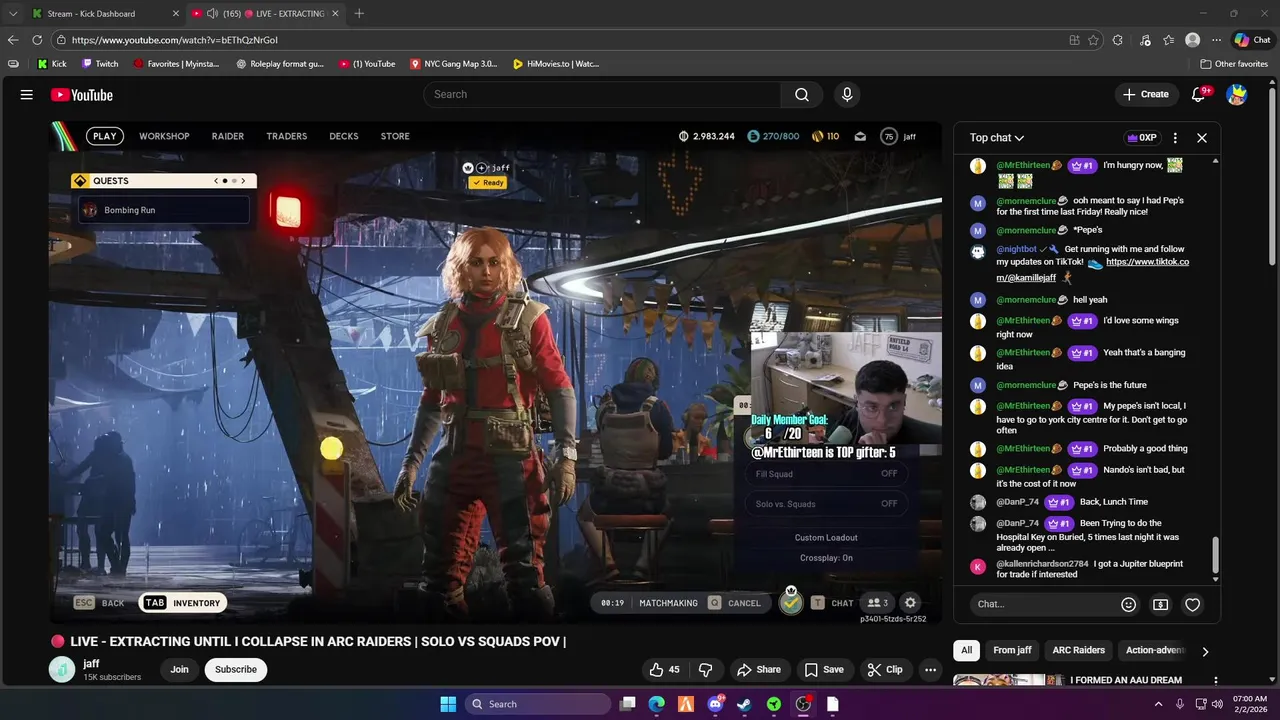Image resolution: width=1280 pixels, height=720 pixels.
Task: Open suggested video three-dot menu
Action: tap(1216, 681)
